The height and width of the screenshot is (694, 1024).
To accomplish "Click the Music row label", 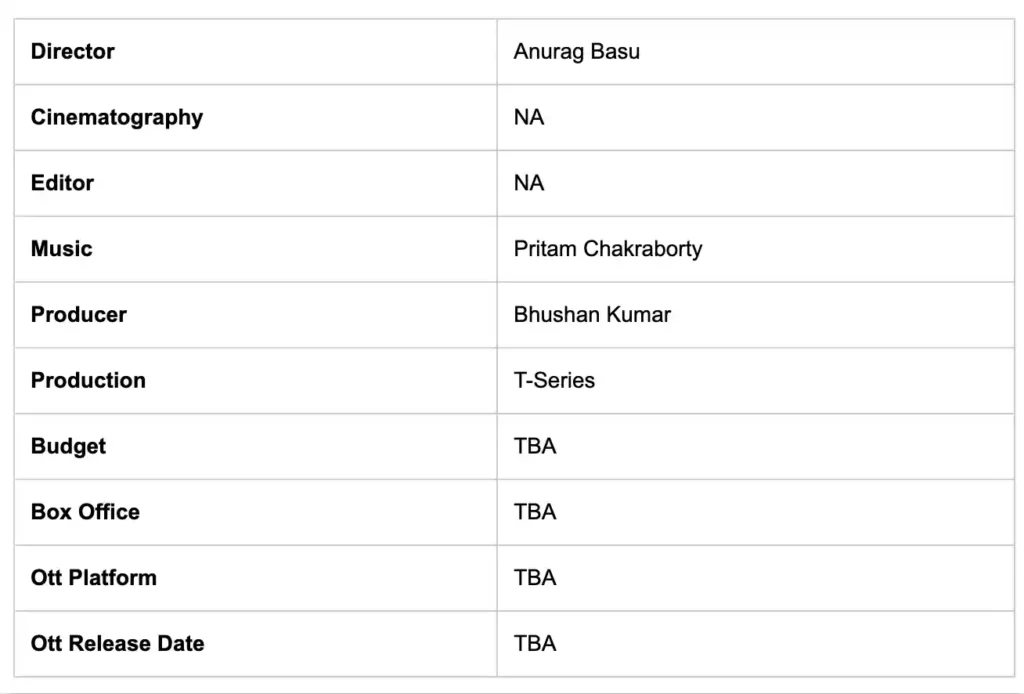I will click(x=61, y=249).
